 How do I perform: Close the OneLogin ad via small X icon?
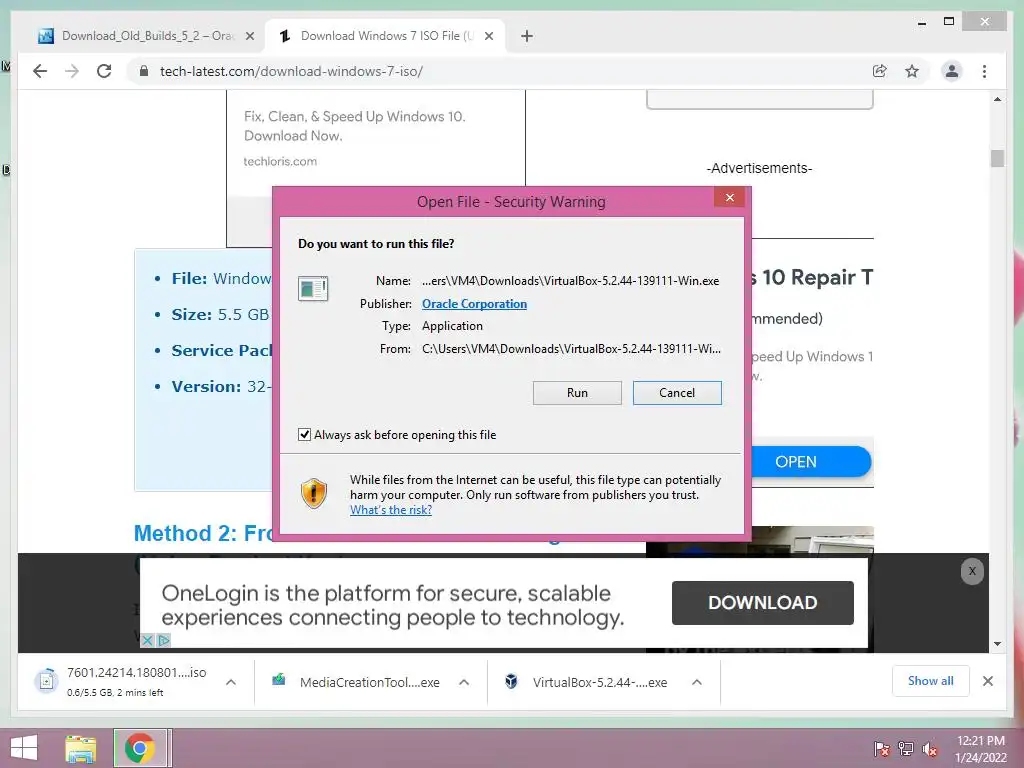tap(148, 641)
